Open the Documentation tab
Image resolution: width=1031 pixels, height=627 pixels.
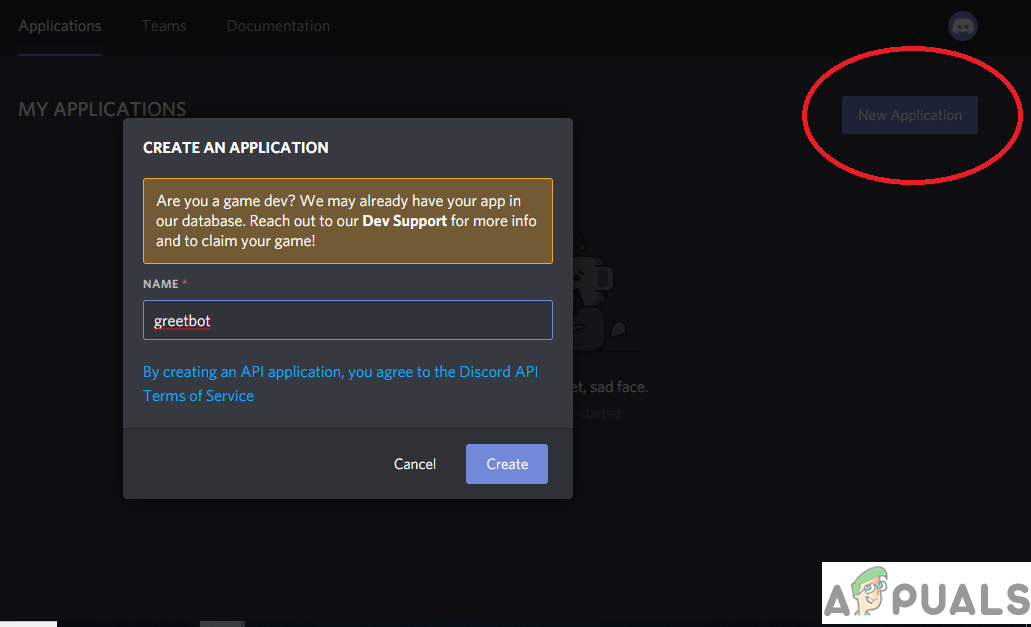point(278,26)
